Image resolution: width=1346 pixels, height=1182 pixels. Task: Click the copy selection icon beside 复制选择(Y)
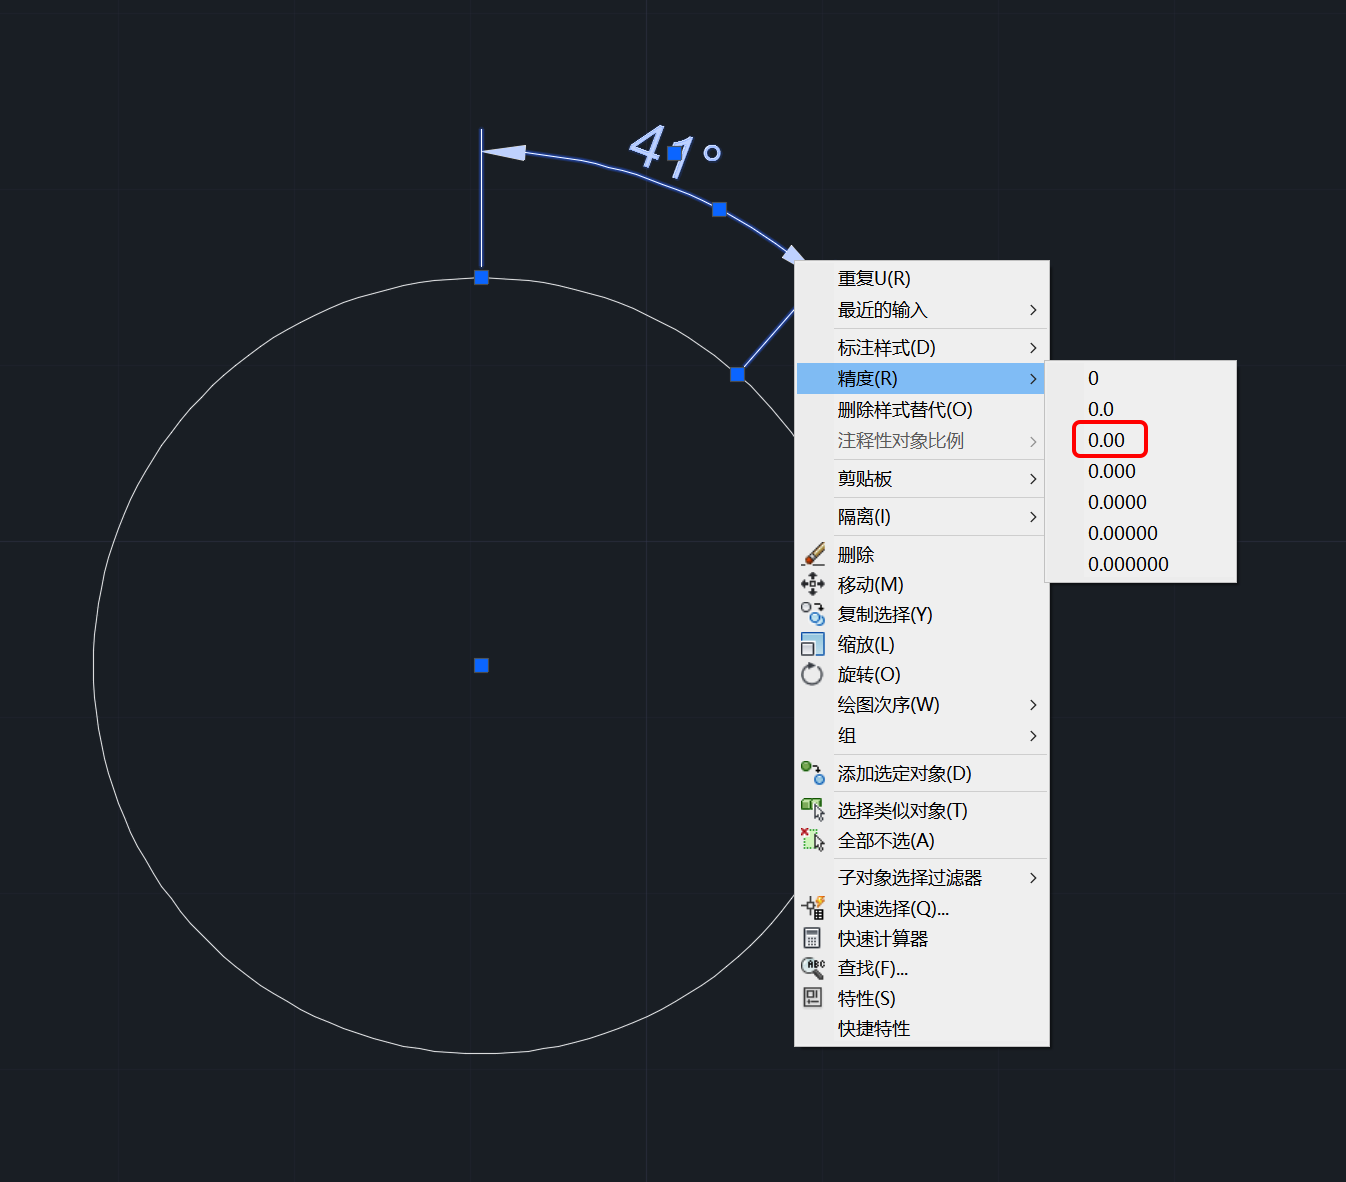813,614
